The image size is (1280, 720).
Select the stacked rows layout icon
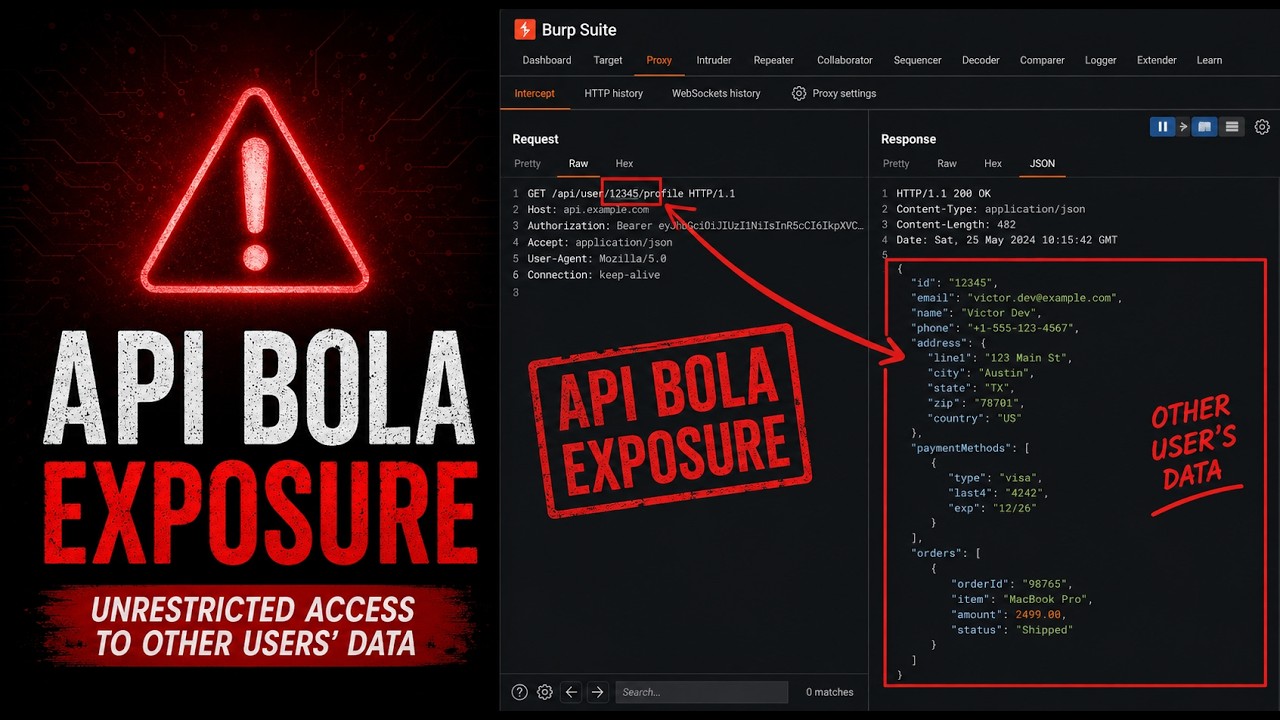point(1232,127)
